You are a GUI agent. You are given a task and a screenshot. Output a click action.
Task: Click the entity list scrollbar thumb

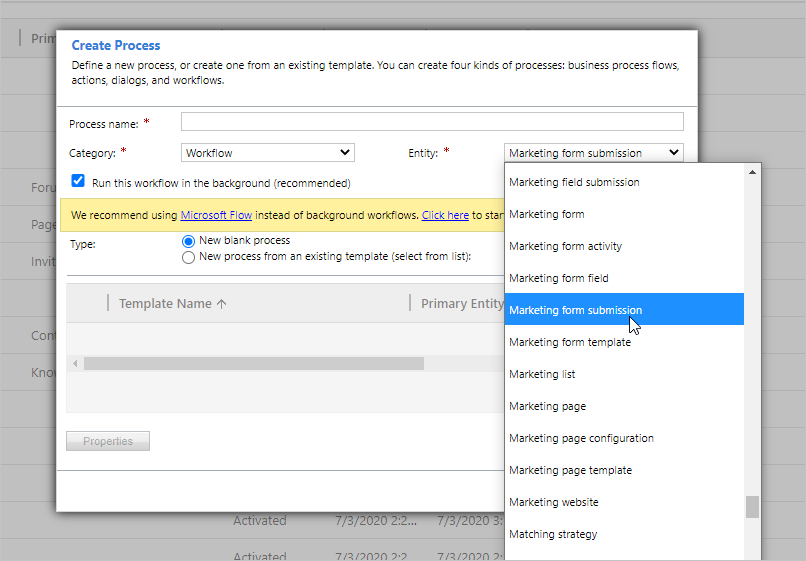[752, 507]
